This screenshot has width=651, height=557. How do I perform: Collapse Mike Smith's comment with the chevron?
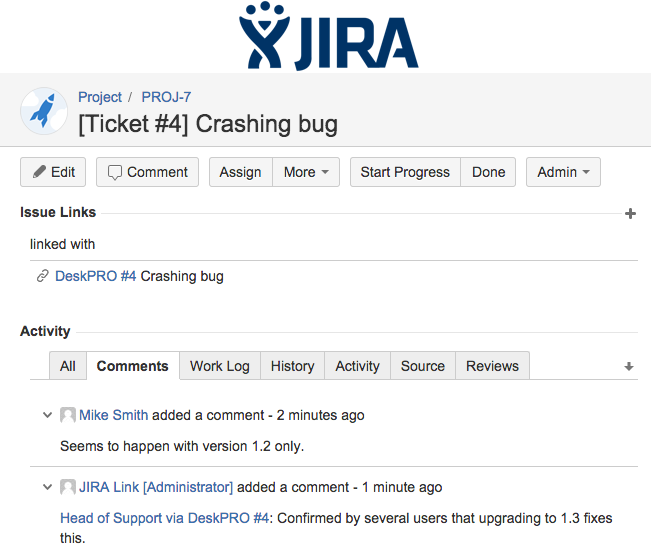pyautogui.click(x=48, y=415)
